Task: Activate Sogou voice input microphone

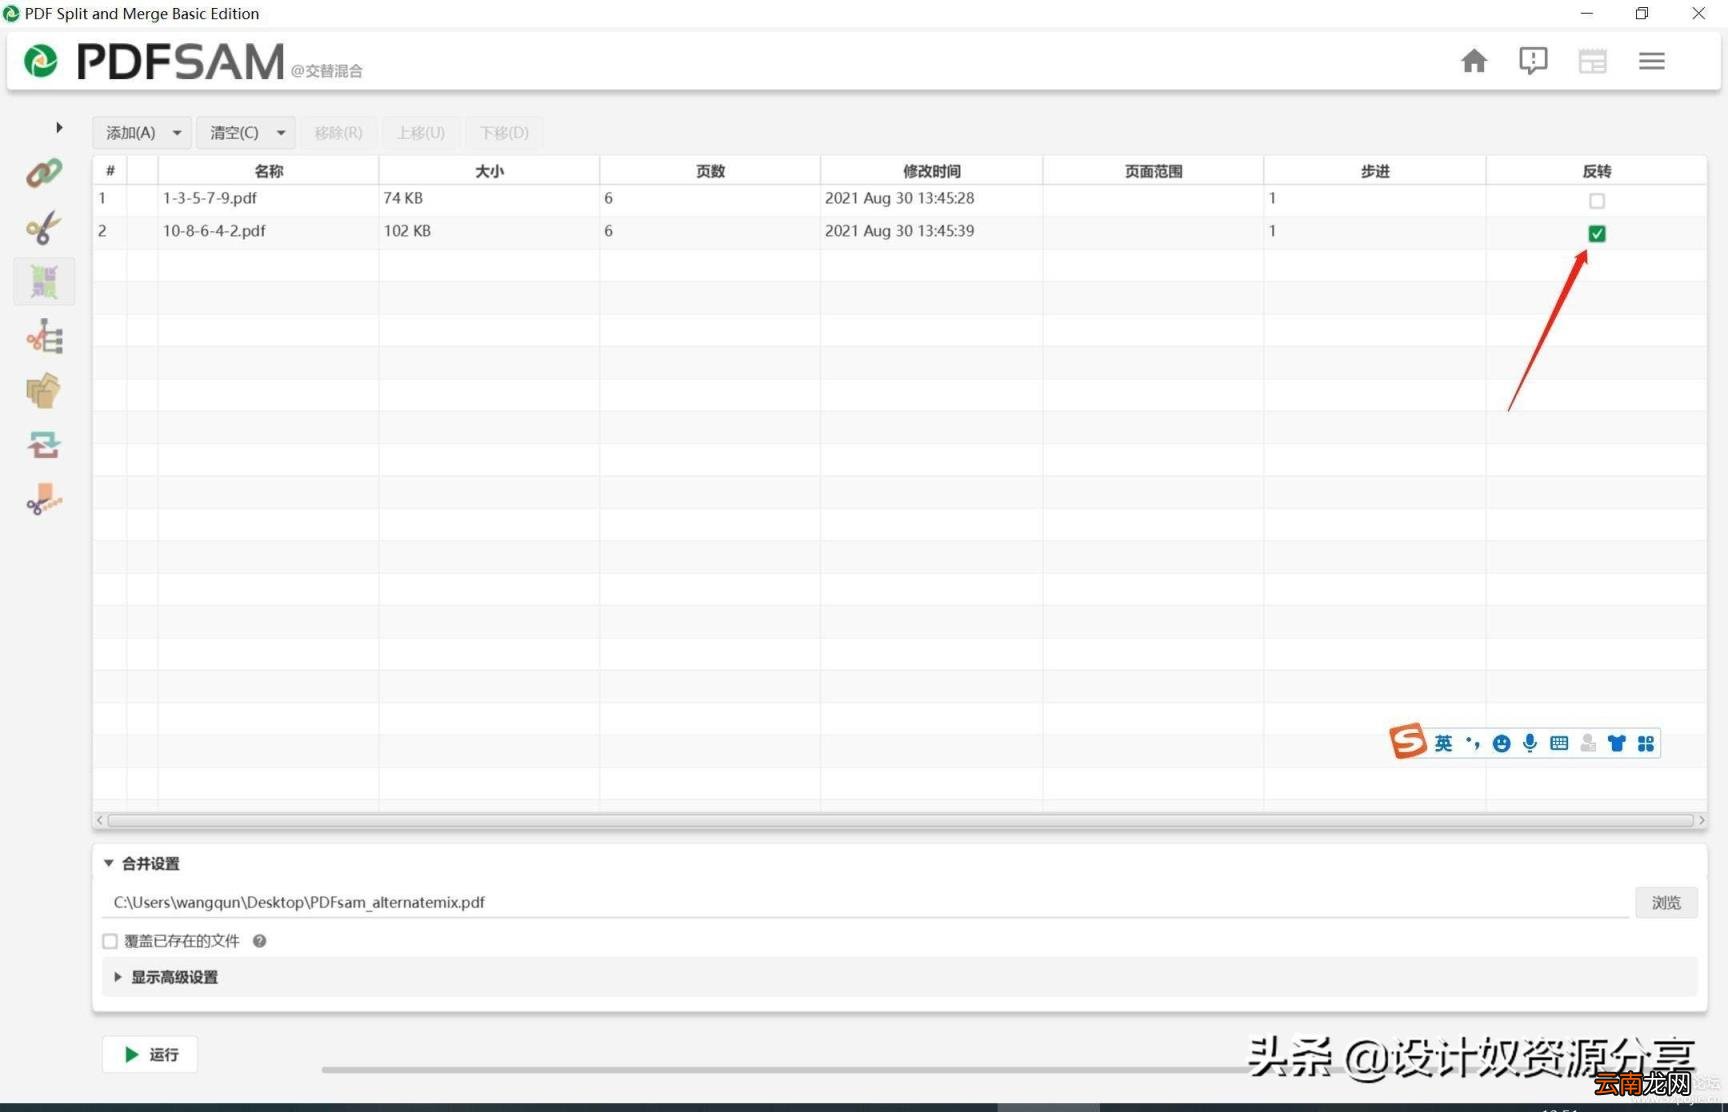Action: tap(1530, 743)
